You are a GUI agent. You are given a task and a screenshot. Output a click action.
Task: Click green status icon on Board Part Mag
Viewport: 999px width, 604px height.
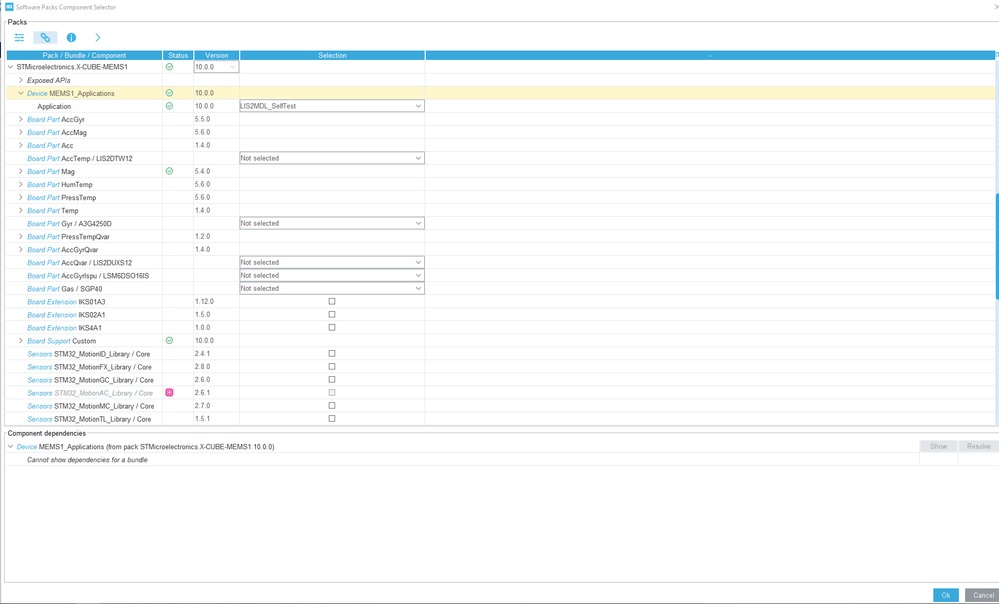(169, 171)
